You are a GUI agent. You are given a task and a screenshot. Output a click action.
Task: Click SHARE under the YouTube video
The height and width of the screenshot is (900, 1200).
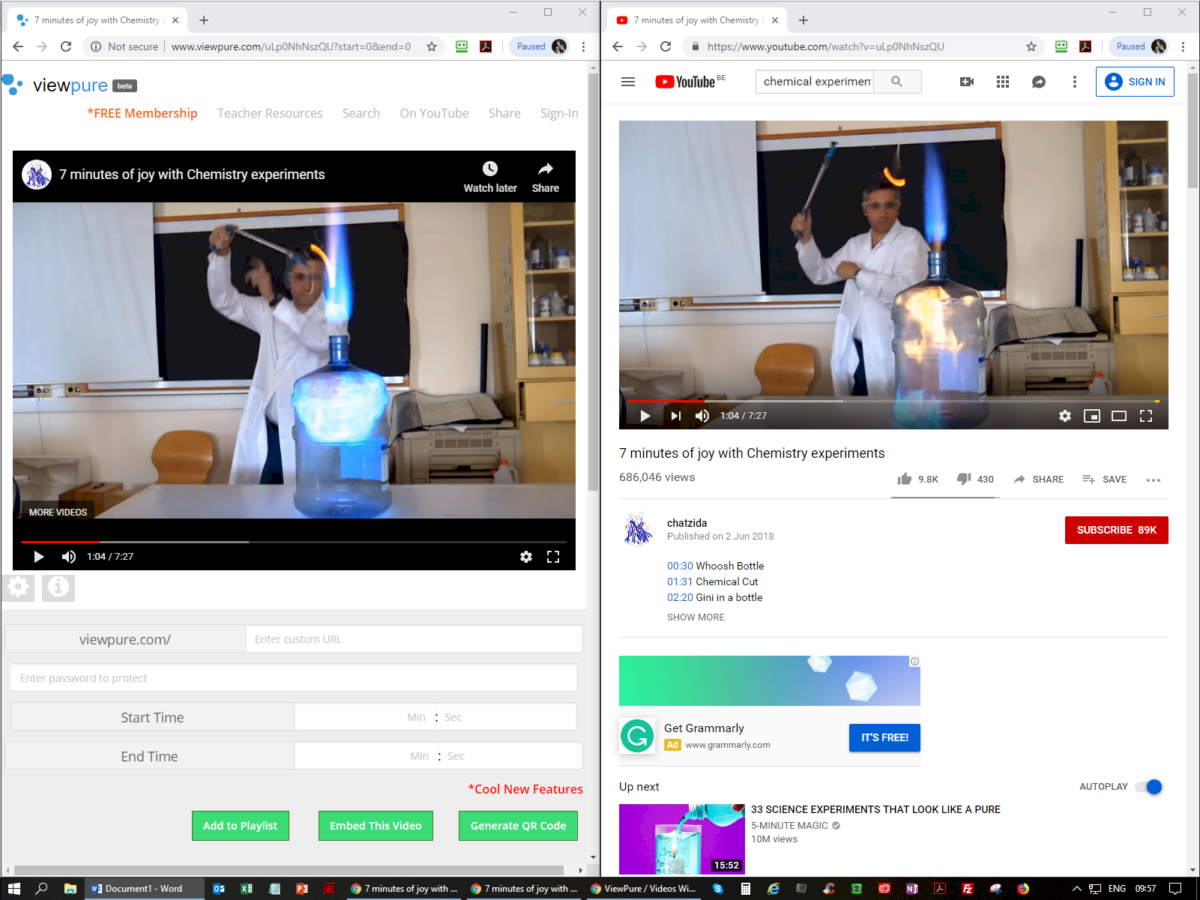coord(1038,479)
